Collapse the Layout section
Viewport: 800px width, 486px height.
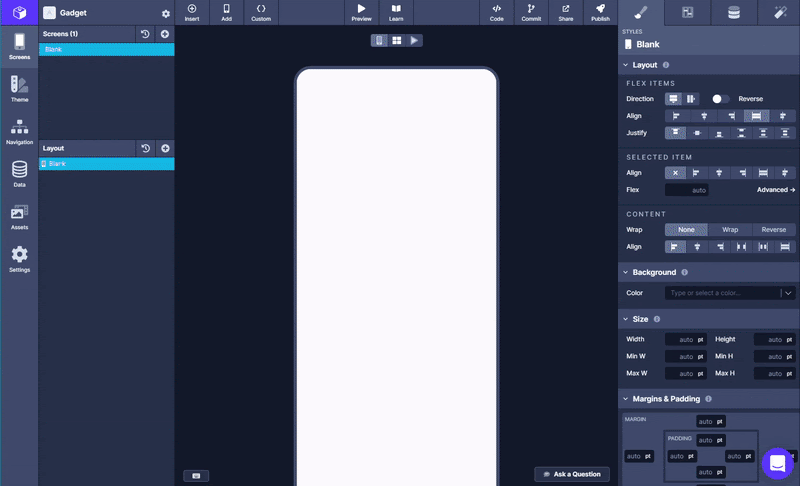tap(626, 65)
